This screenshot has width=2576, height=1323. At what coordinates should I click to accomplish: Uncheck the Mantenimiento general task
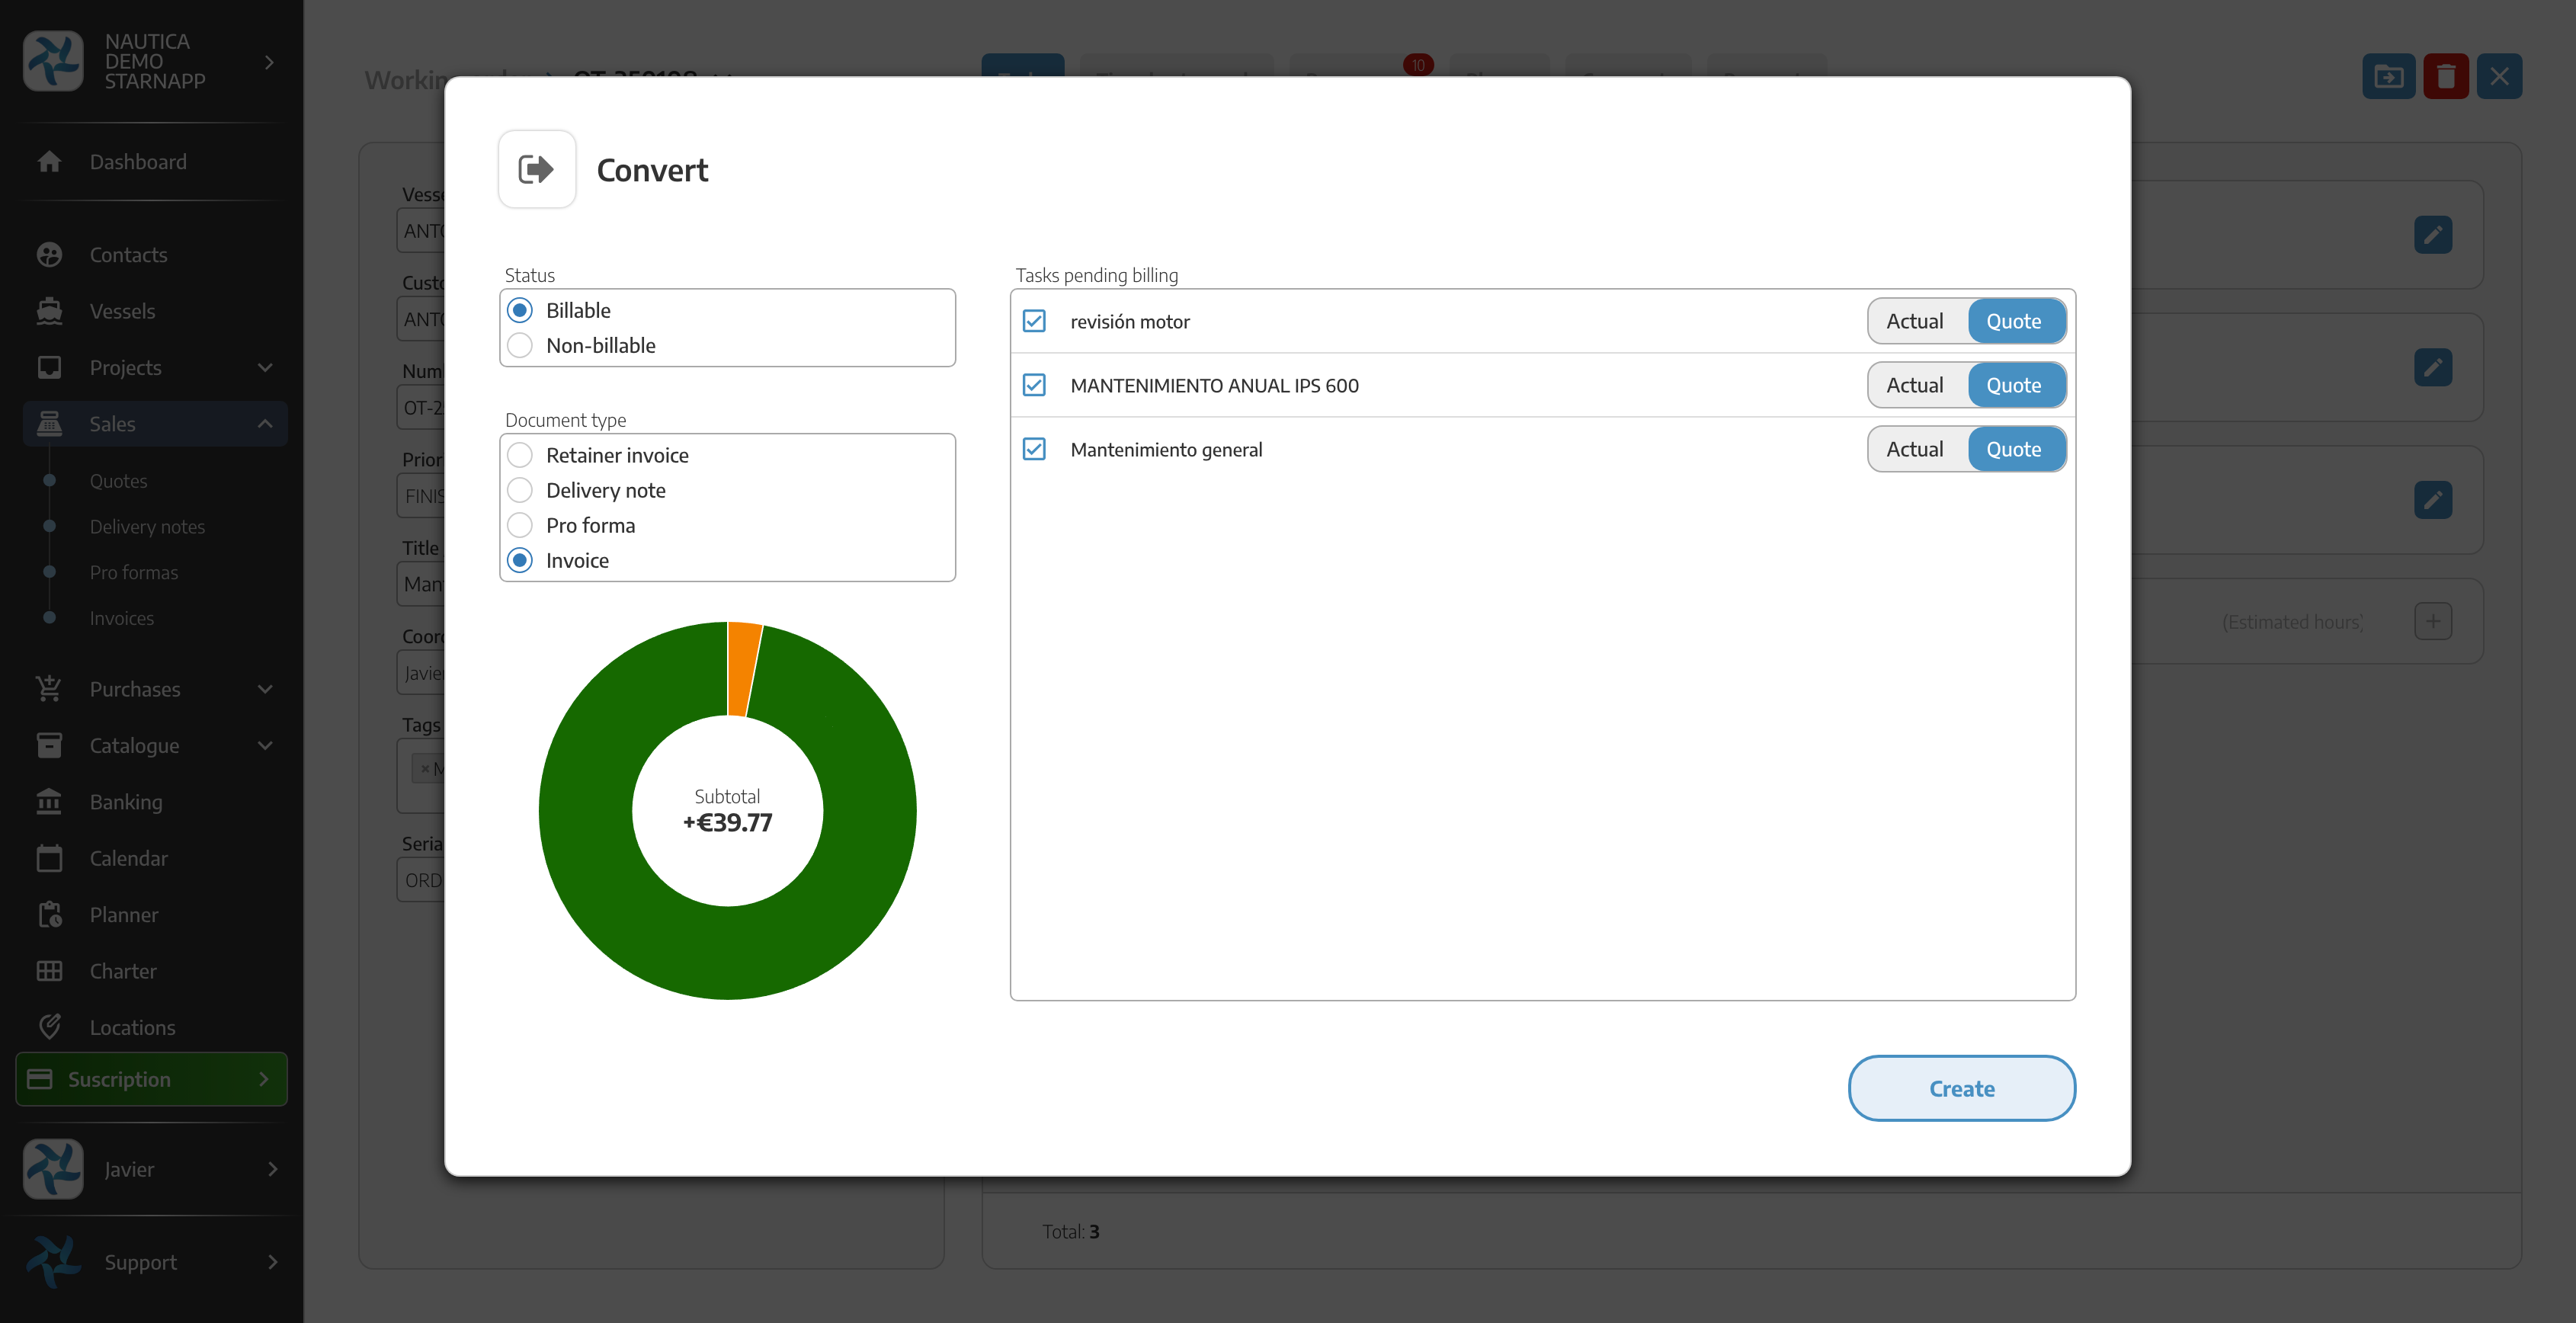pos(1034,449)
